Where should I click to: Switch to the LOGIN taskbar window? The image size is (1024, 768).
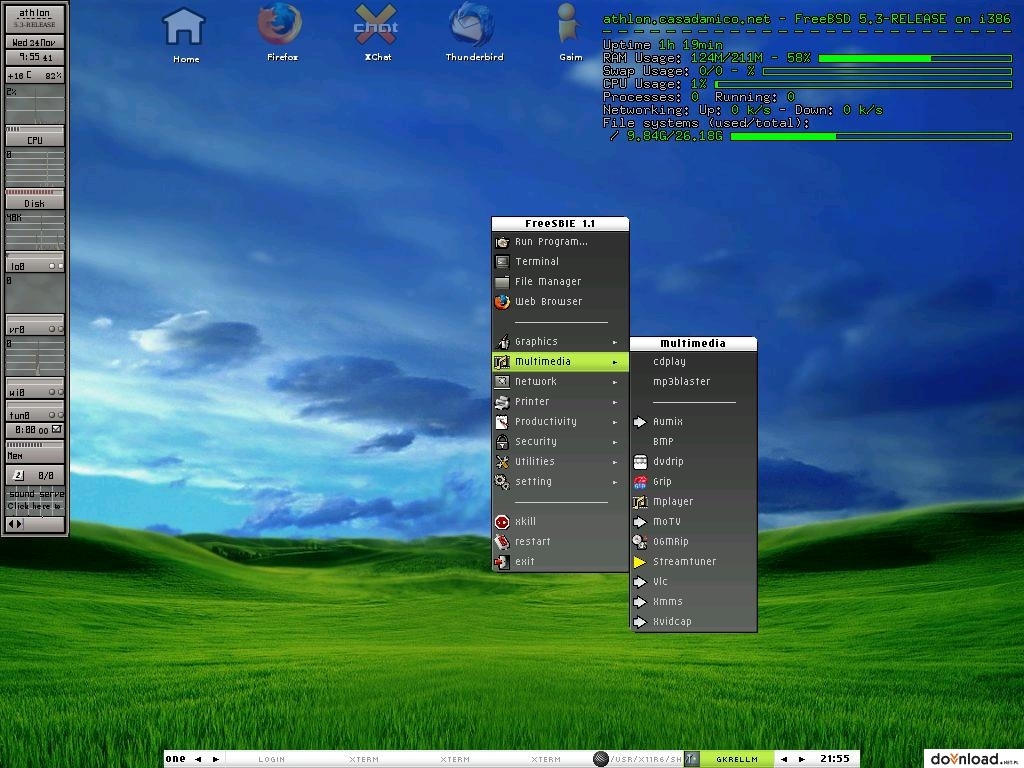coord(271,760)
